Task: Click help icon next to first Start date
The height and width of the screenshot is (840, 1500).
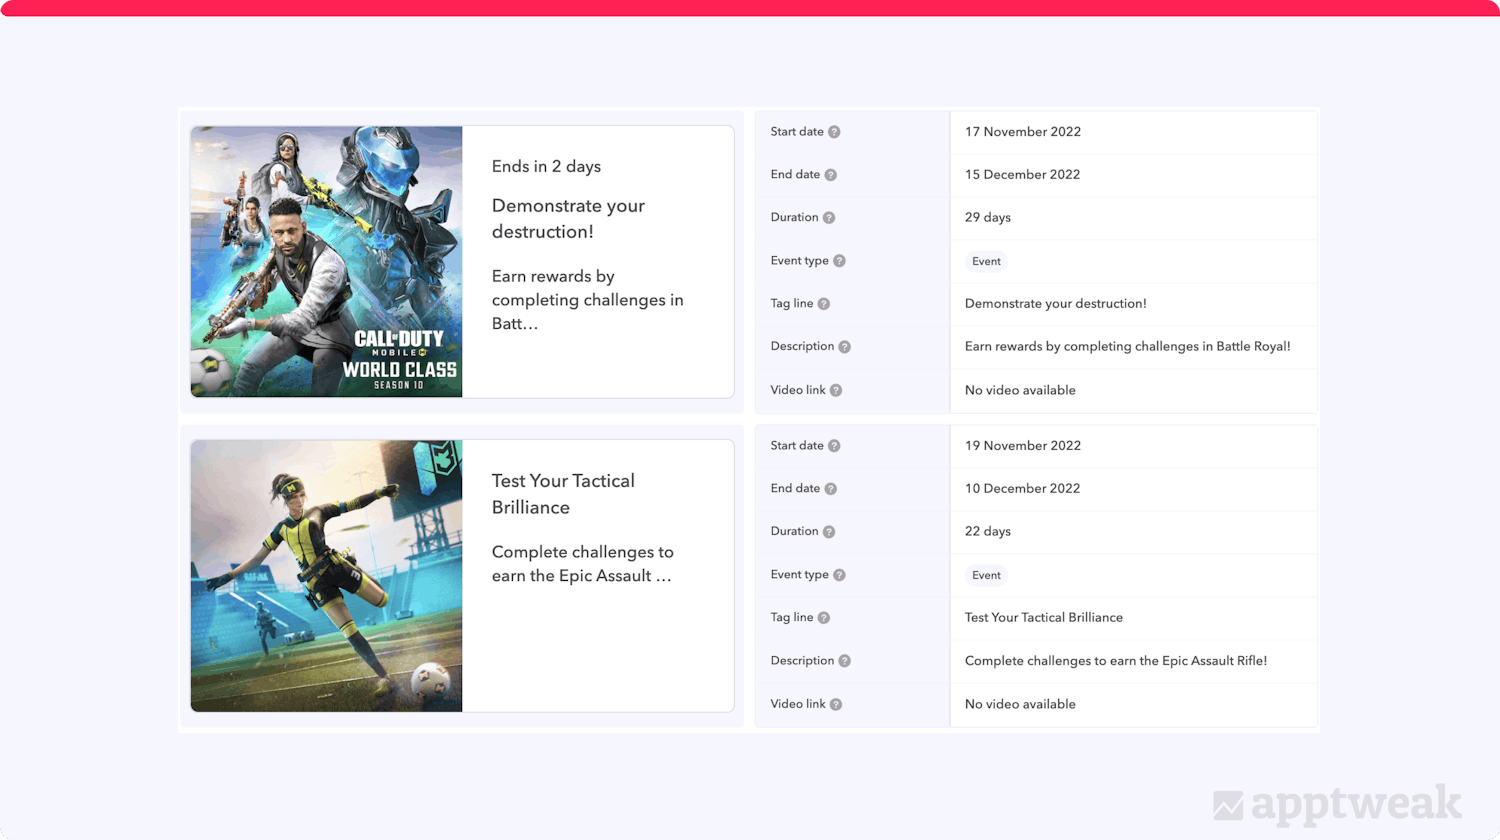Action: coord(834,132)
